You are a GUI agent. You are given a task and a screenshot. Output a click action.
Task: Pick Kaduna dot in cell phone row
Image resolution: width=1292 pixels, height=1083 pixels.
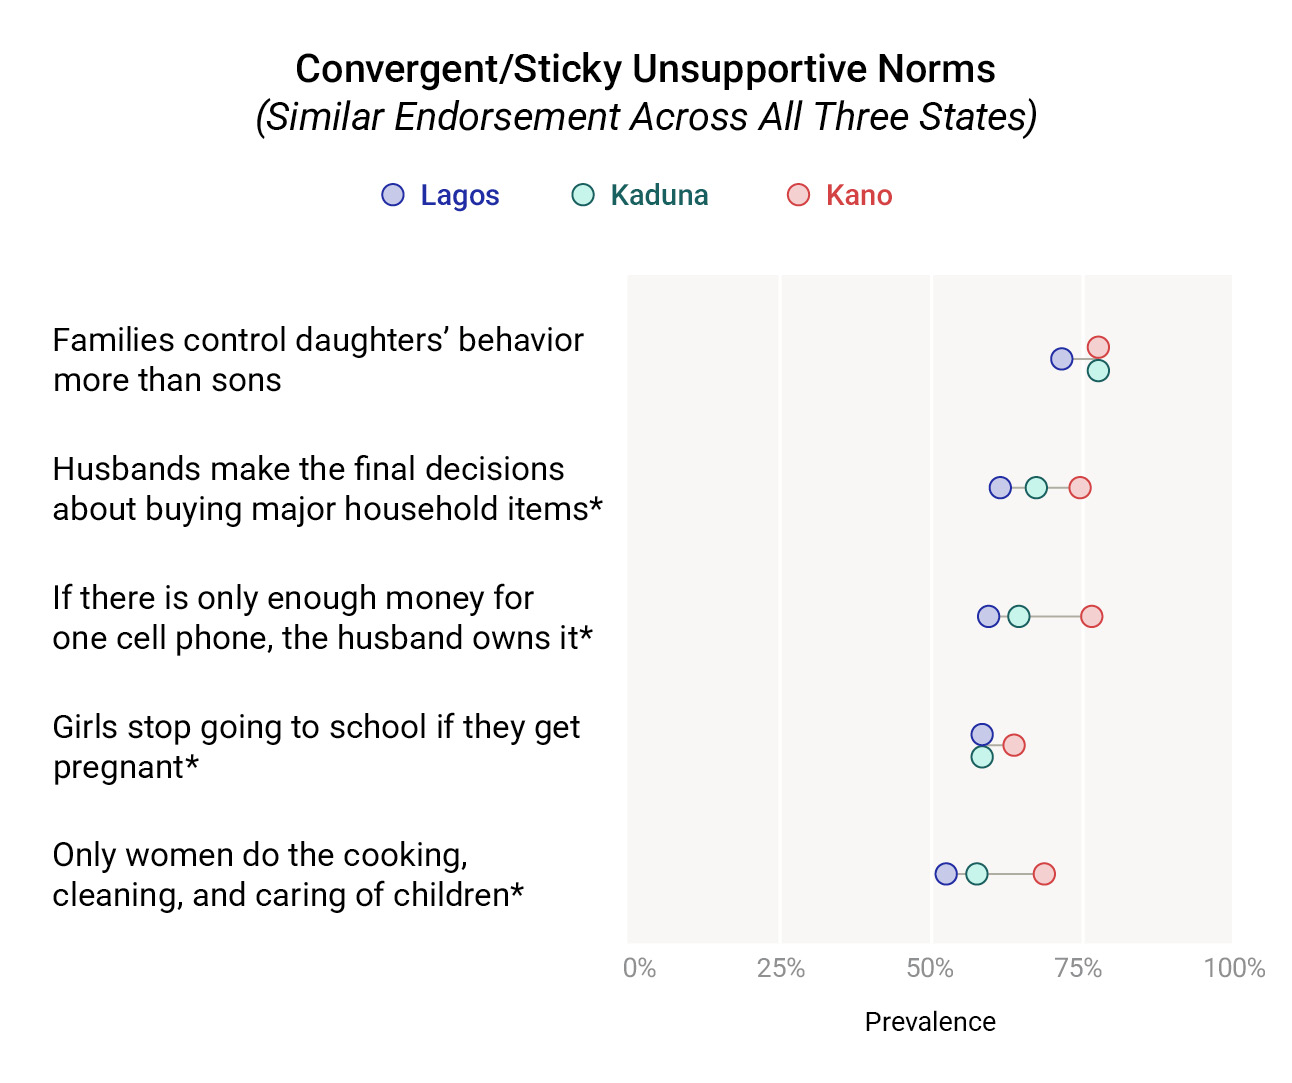(1018, 616)
